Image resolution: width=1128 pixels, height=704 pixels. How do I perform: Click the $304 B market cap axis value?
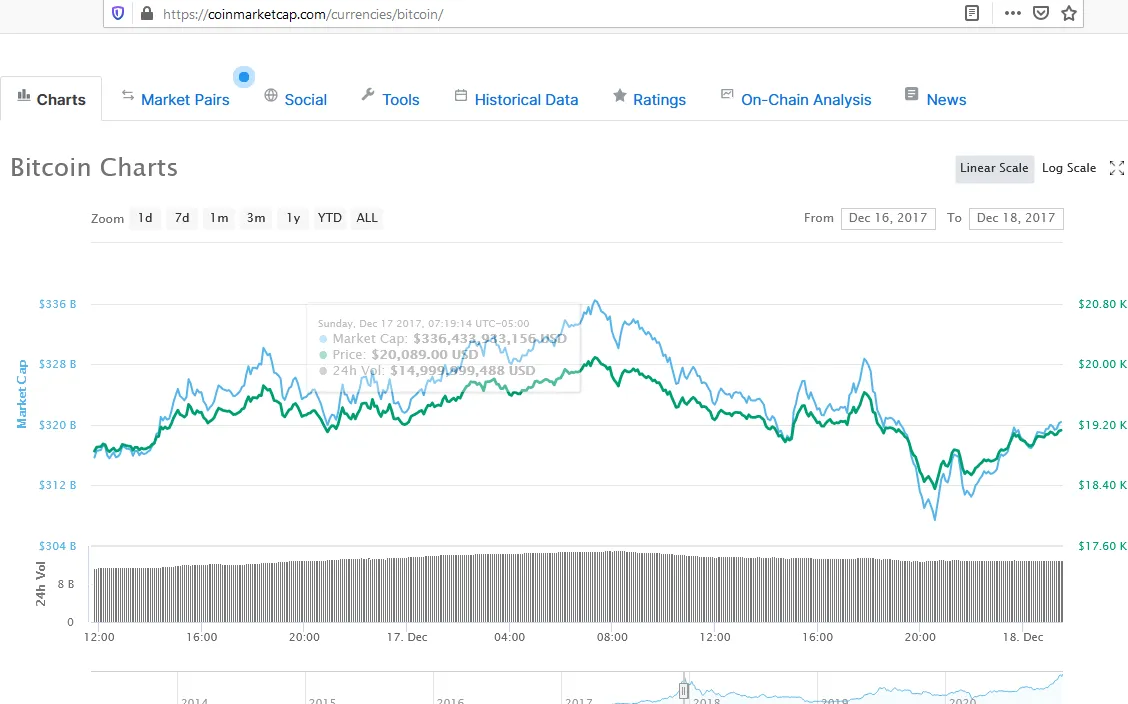pos(58,546)
